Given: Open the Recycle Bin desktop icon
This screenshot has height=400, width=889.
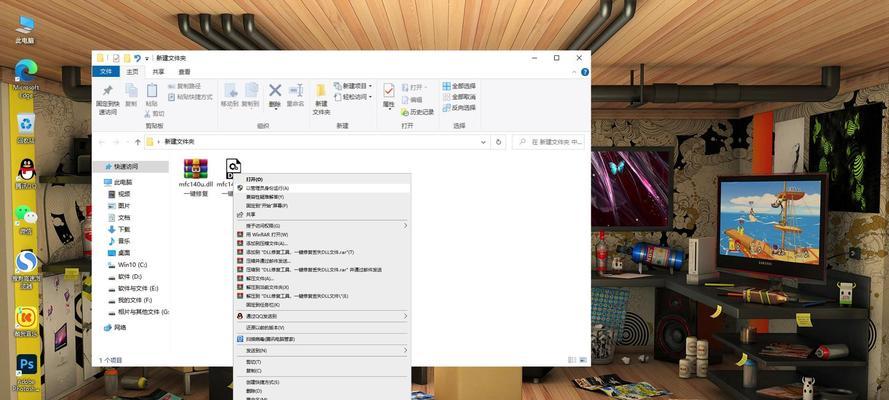Looking at the screenshot, I should pos(26,128).
